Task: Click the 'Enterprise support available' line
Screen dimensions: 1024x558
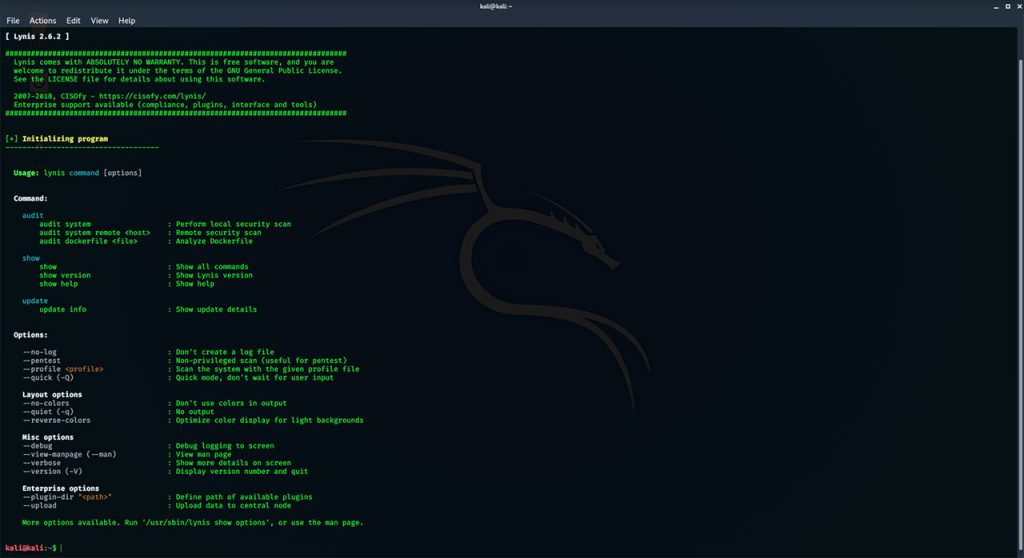Action: click(x=165, y=105)
